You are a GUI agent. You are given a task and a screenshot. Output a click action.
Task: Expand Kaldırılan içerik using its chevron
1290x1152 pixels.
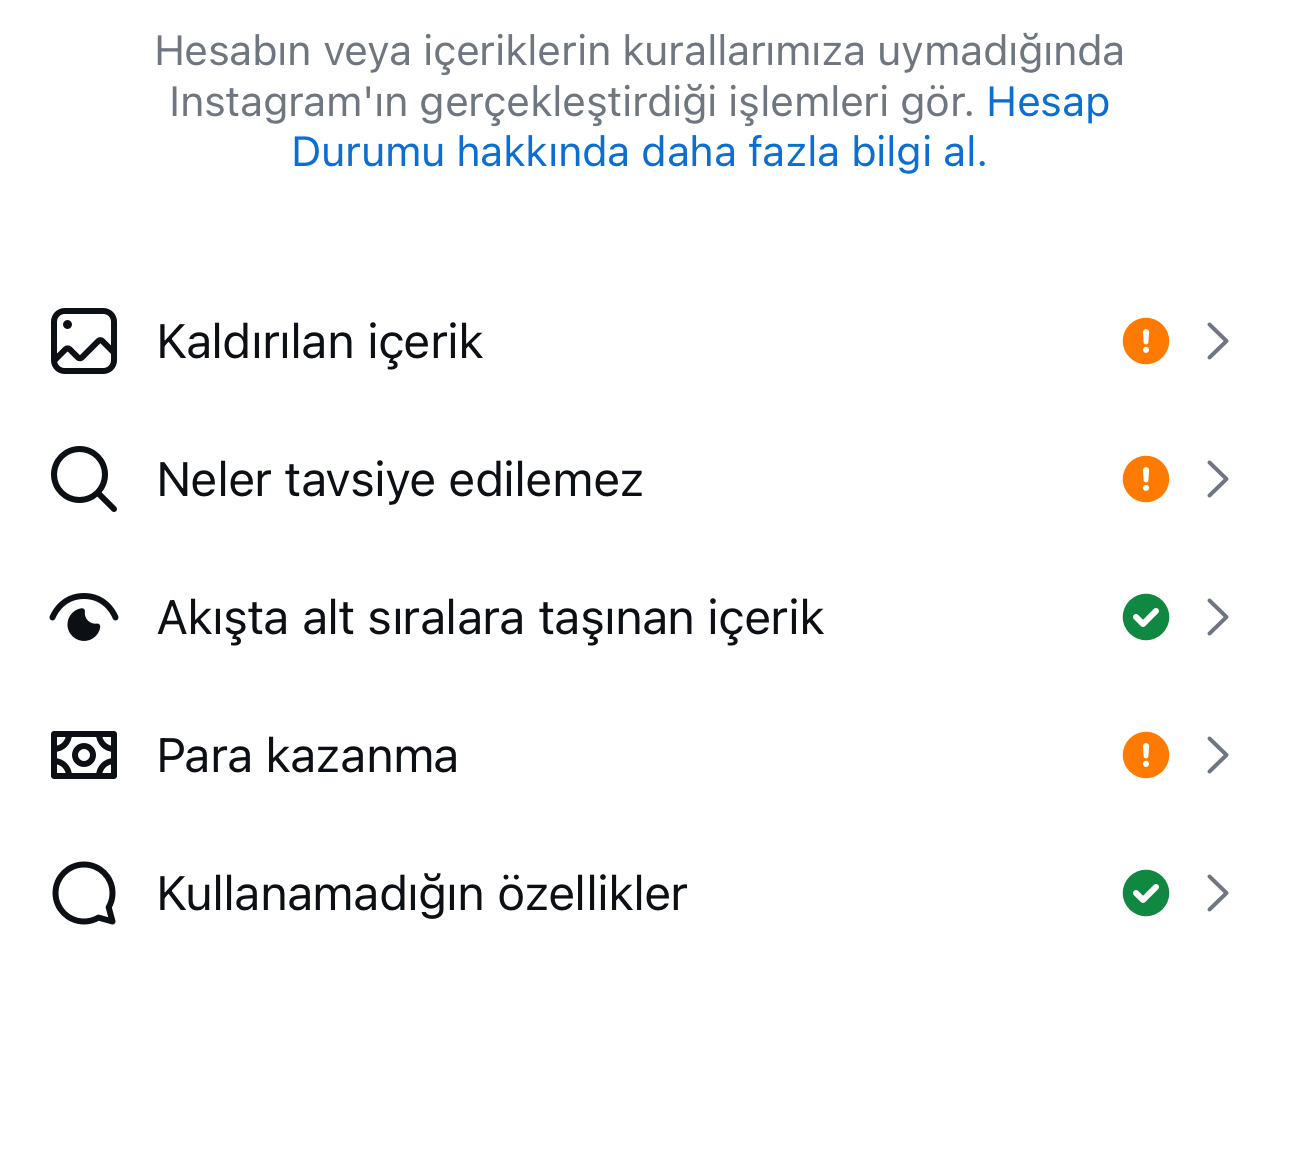[x=1217, y=341]
